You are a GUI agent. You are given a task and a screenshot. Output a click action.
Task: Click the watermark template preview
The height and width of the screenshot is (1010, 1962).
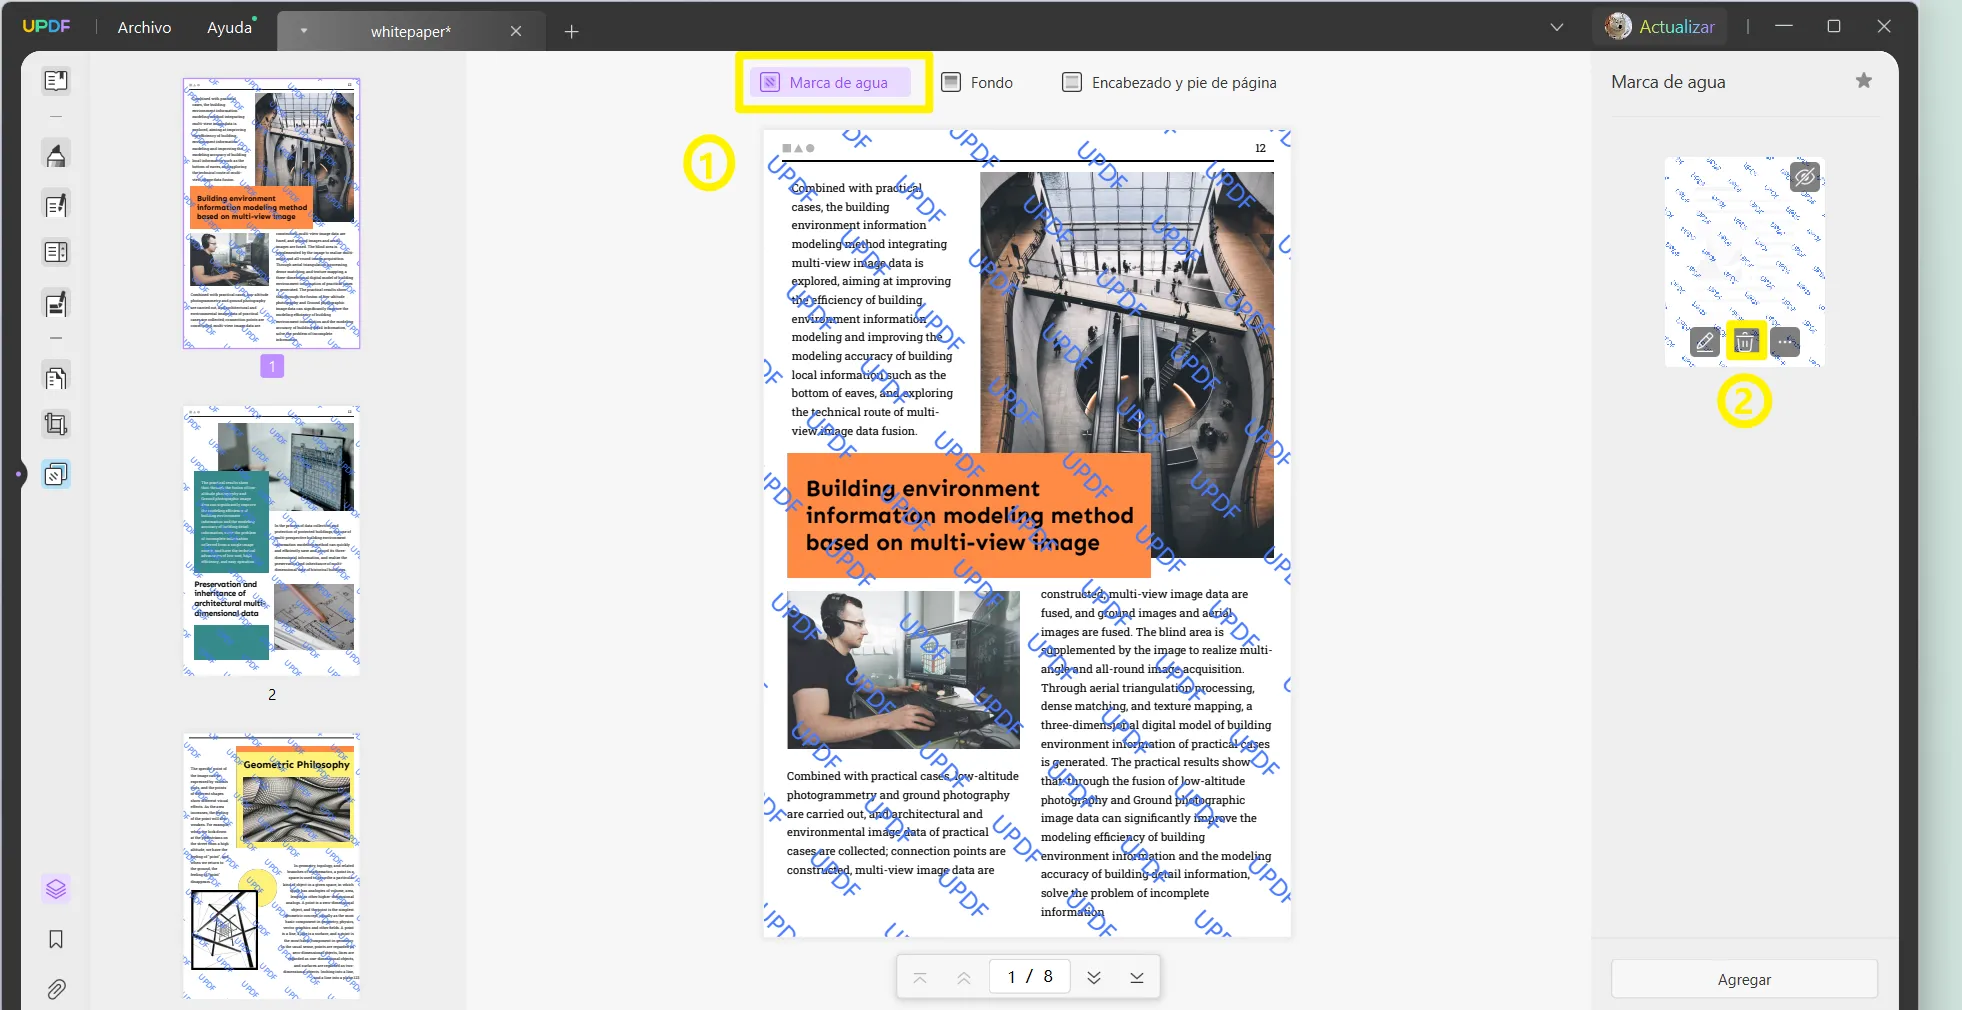click(1744, 261)
